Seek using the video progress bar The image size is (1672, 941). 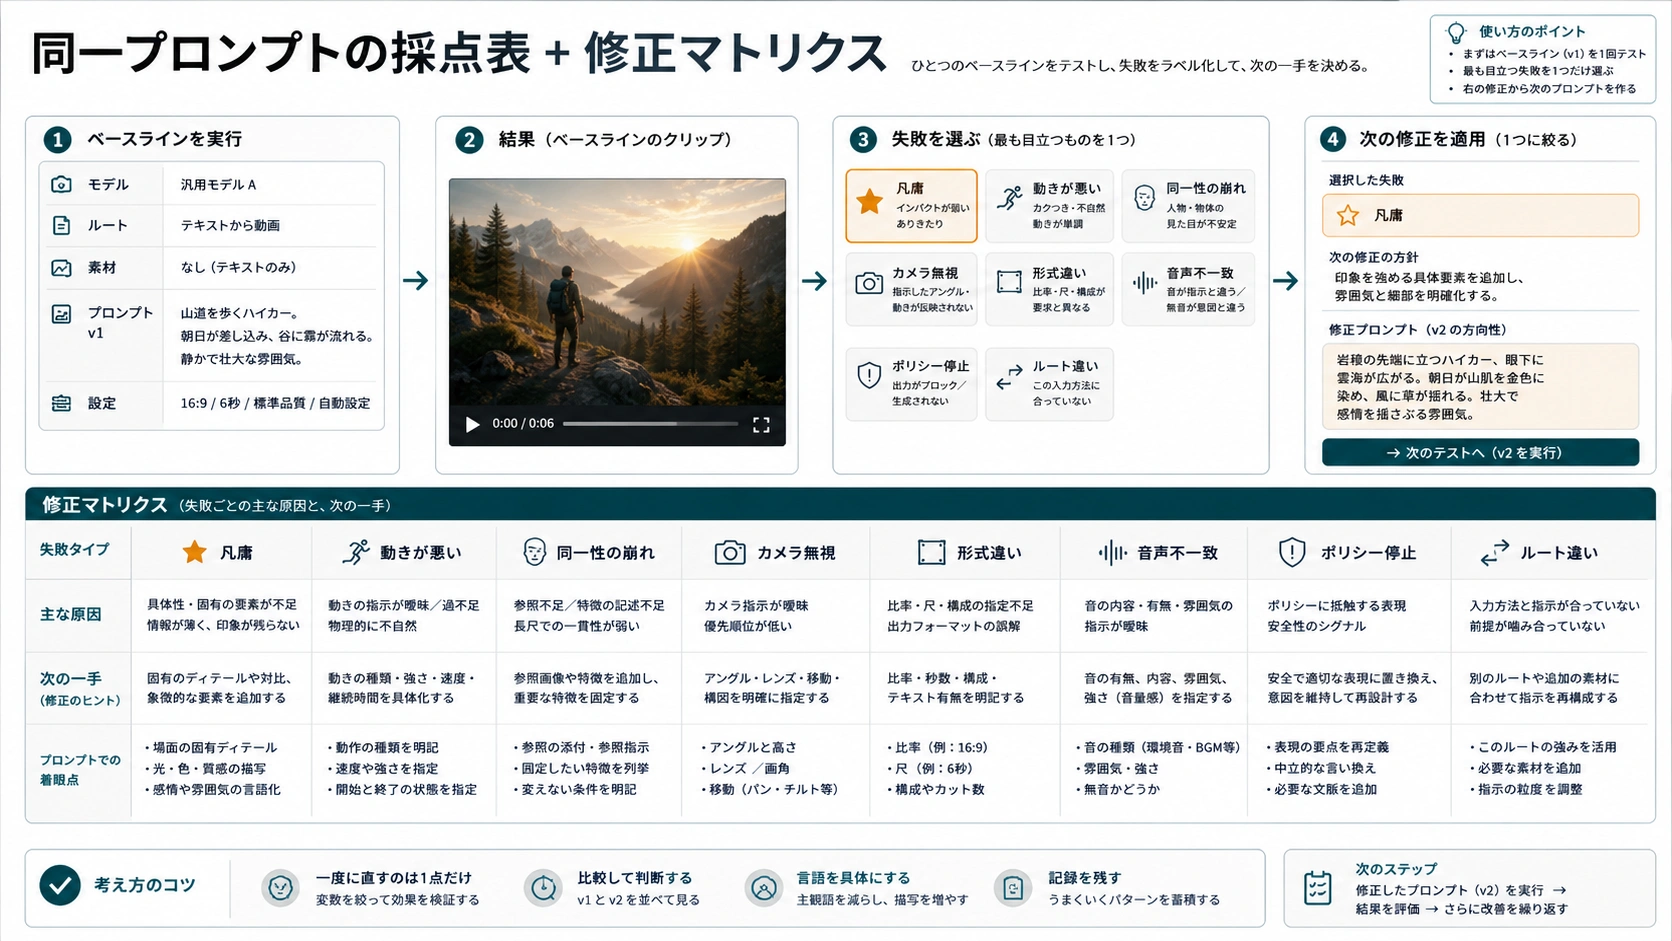[x=650, y=424]
